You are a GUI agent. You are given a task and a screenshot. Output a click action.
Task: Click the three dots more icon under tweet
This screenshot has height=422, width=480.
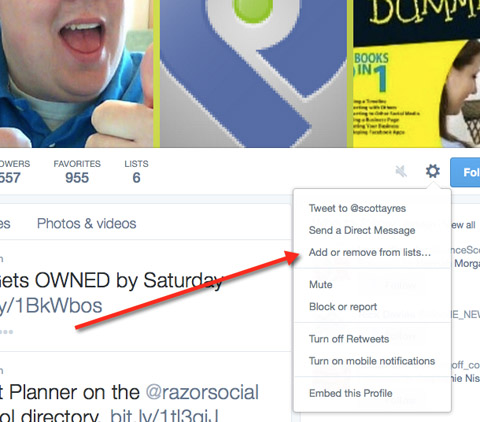coord(6,332)
